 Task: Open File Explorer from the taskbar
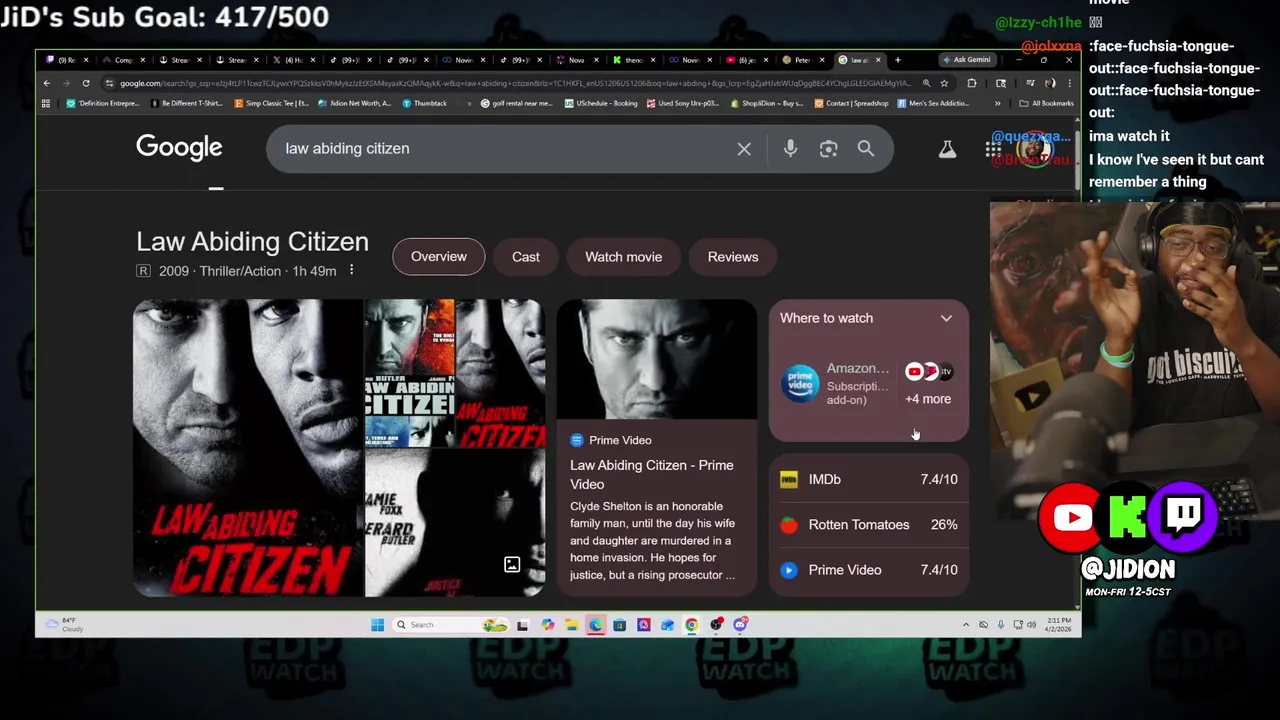tap(571, 625)
